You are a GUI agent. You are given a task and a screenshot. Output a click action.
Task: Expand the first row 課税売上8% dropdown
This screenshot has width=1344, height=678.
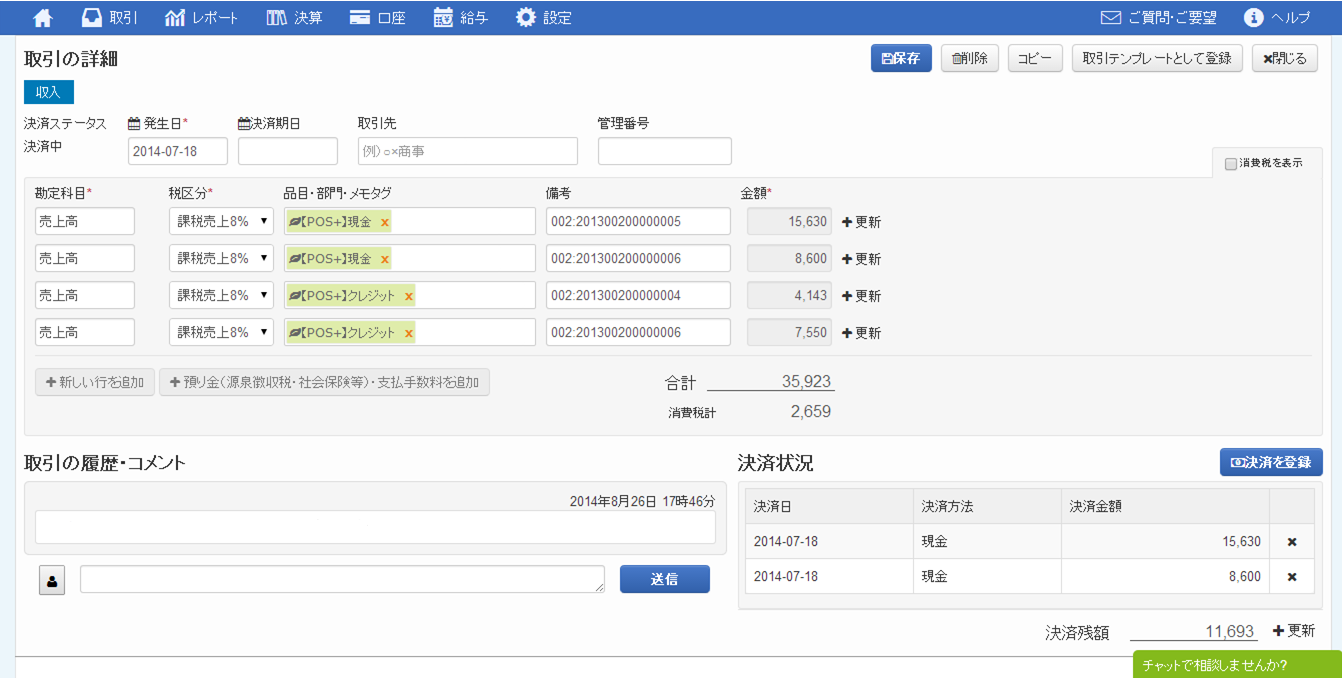tap(221, 222)
